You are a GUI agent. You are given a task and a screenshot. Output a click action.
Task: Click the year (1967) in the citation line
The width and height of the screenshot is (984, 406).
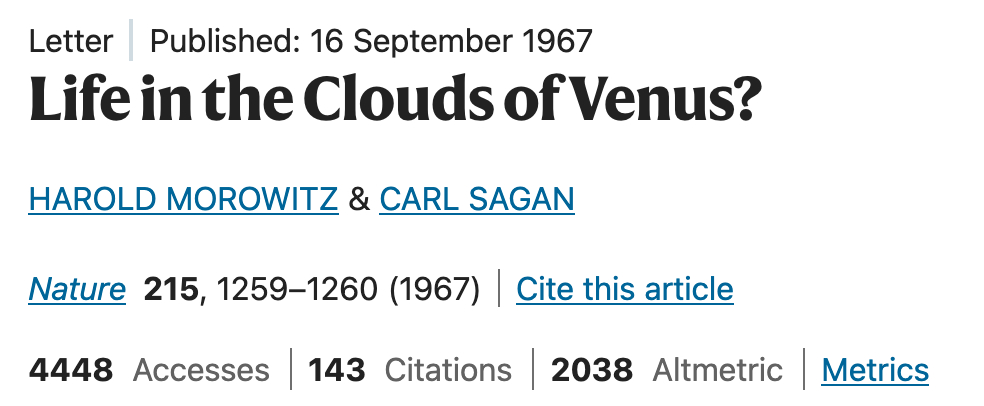435,290
